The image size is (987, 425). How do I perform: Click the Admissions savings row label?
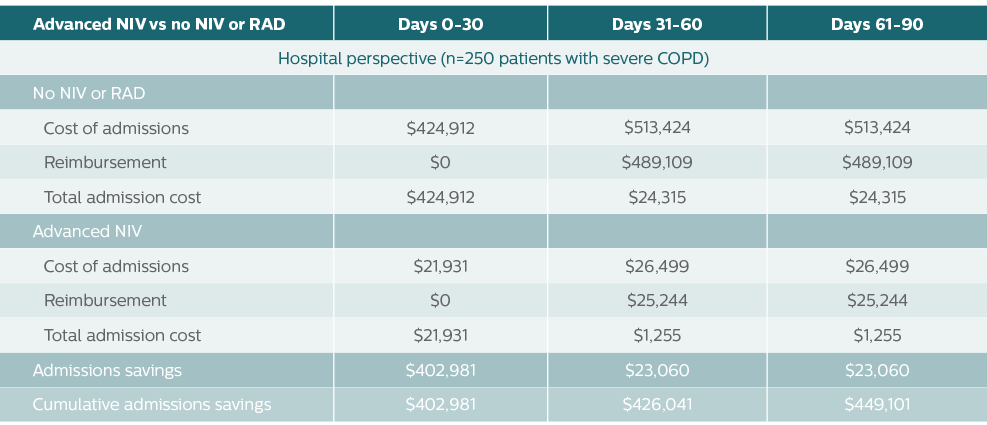pos(107,370)
